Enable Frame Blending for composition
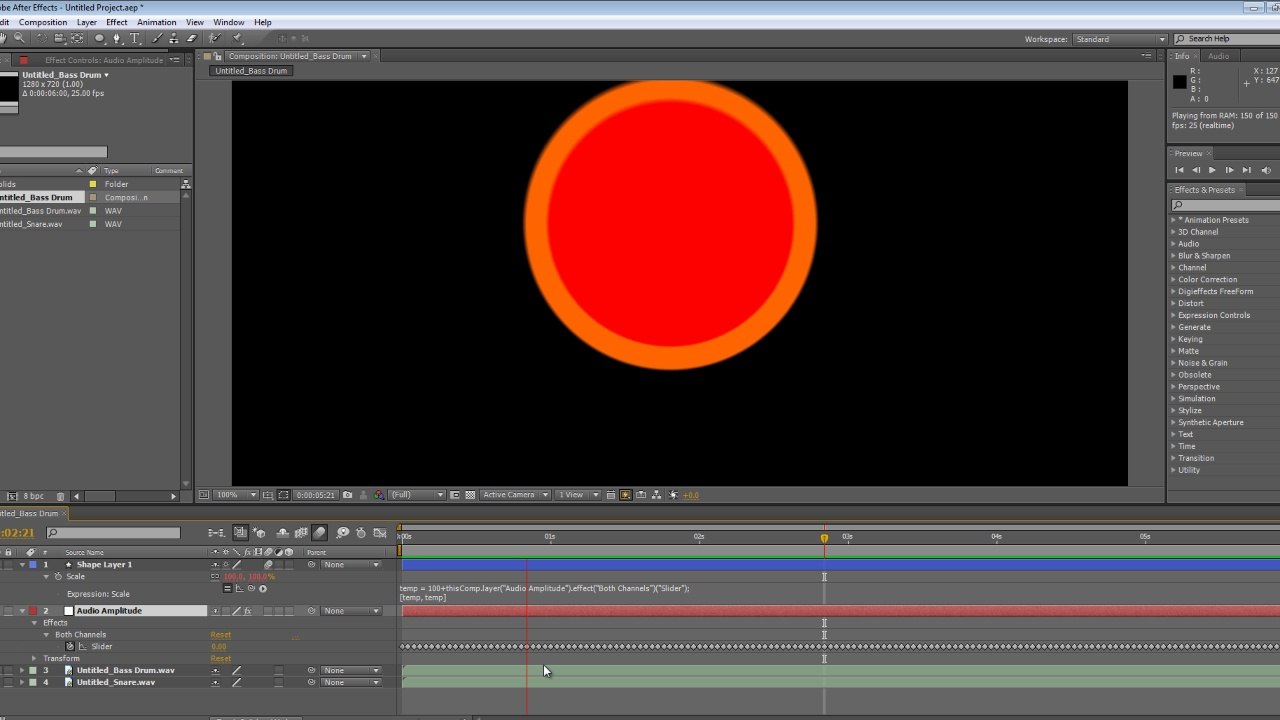 coord(302,533)
